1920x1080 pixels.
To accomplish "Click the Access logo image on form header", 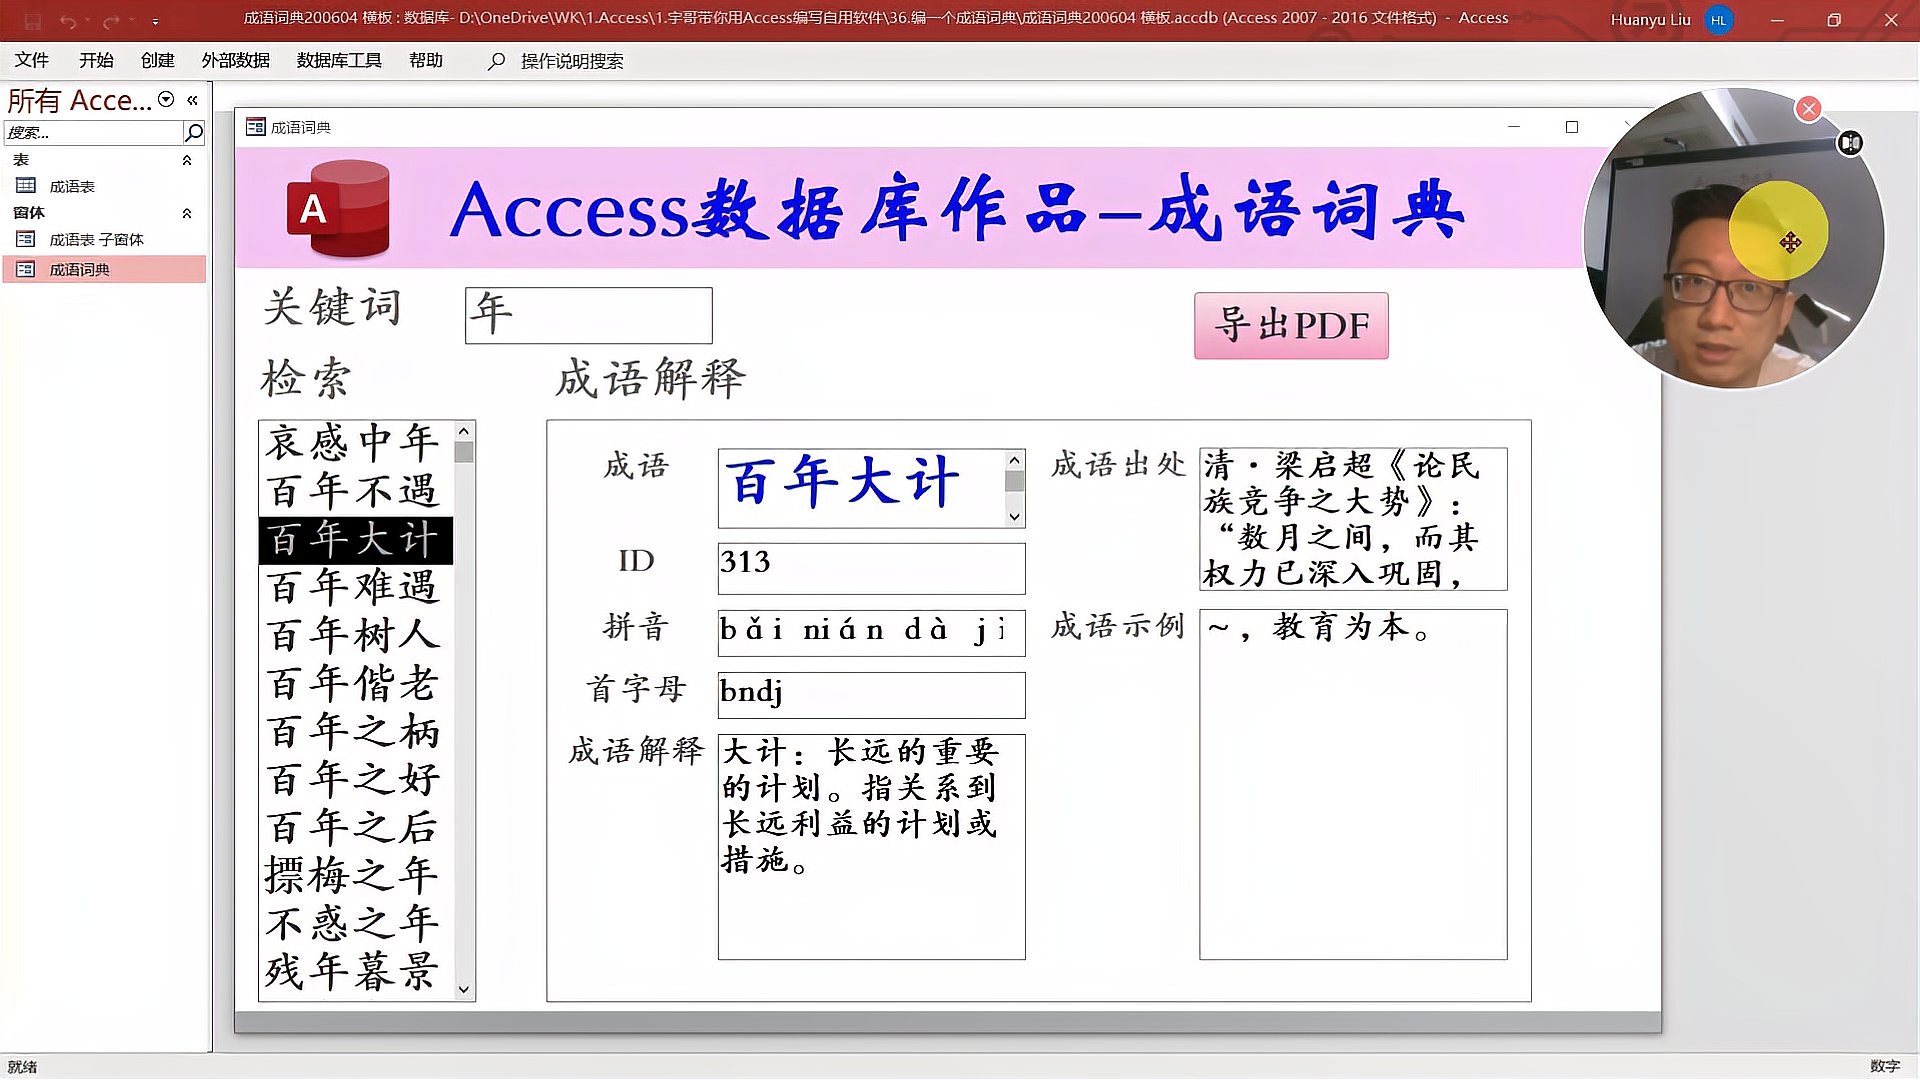I will tap(338, 209).
